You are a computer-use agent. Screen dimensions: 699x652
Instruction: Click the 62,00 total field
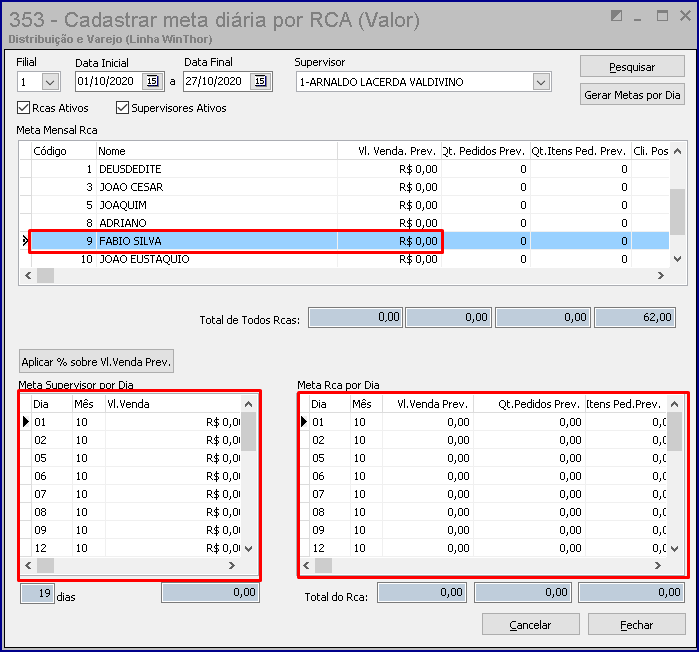(635, 317)
